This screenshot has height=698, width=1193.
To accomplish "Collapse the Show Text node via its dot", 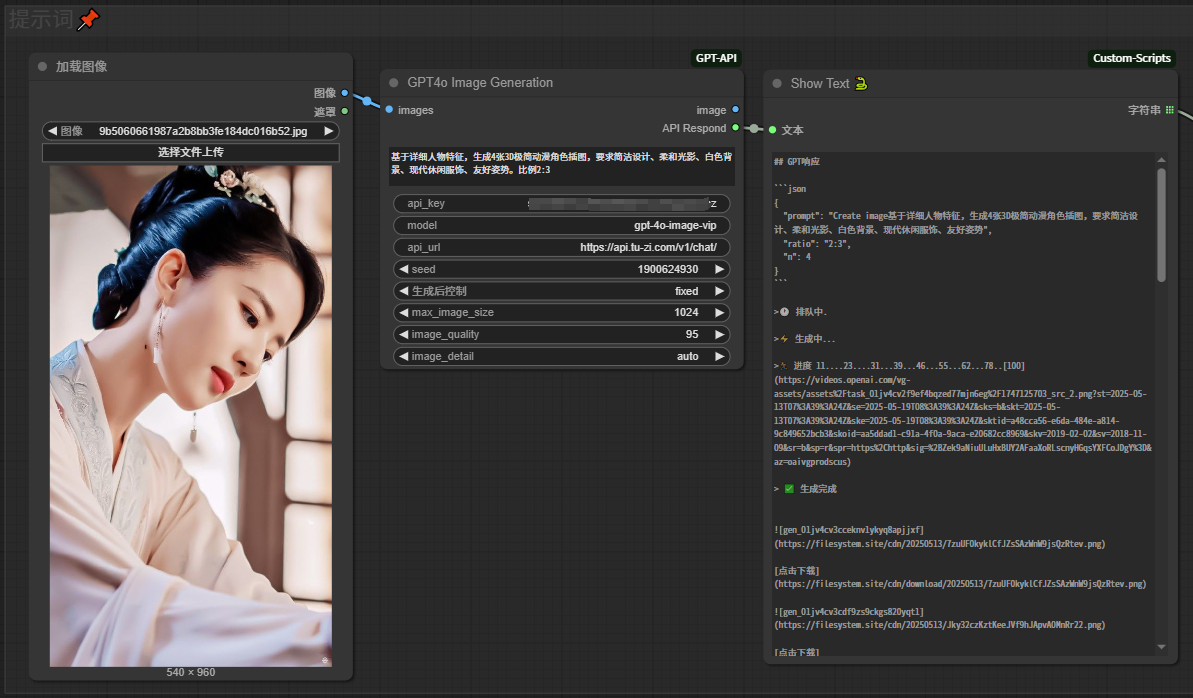I will coord(777,84).
